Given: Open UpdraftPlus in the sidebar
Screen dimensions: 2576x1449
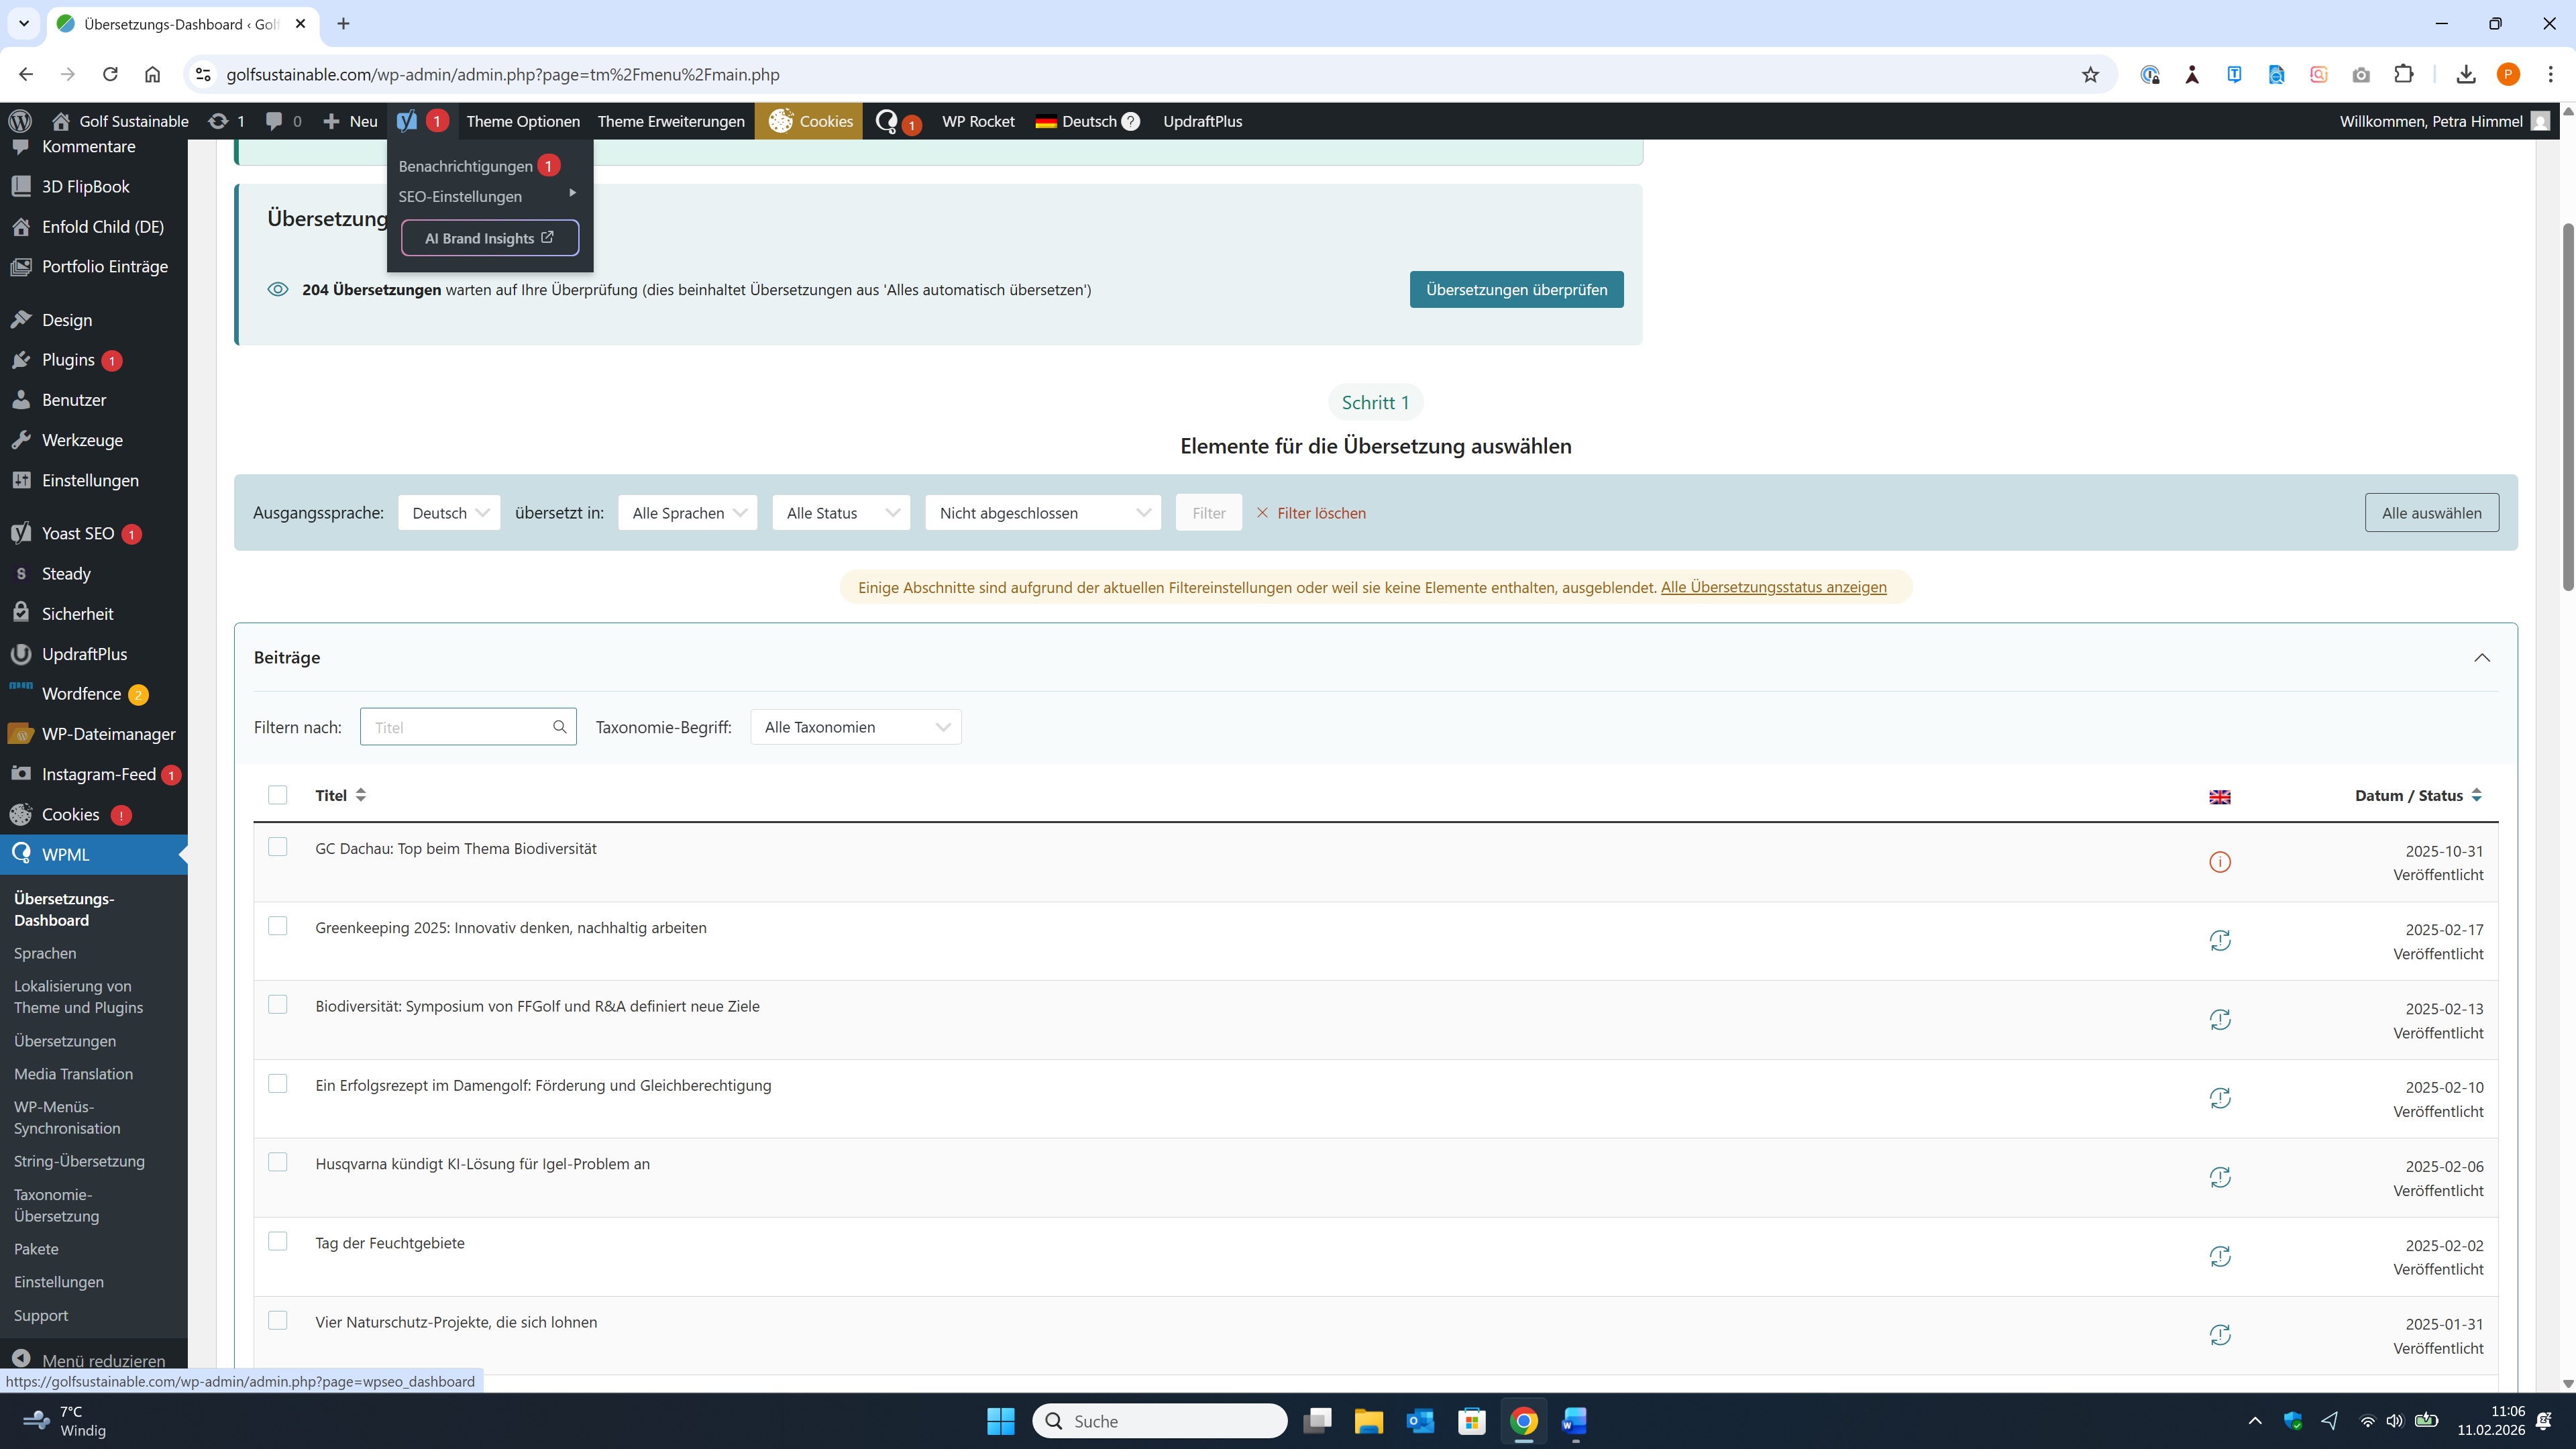Looking at the screenshot, I should (84, 654).
